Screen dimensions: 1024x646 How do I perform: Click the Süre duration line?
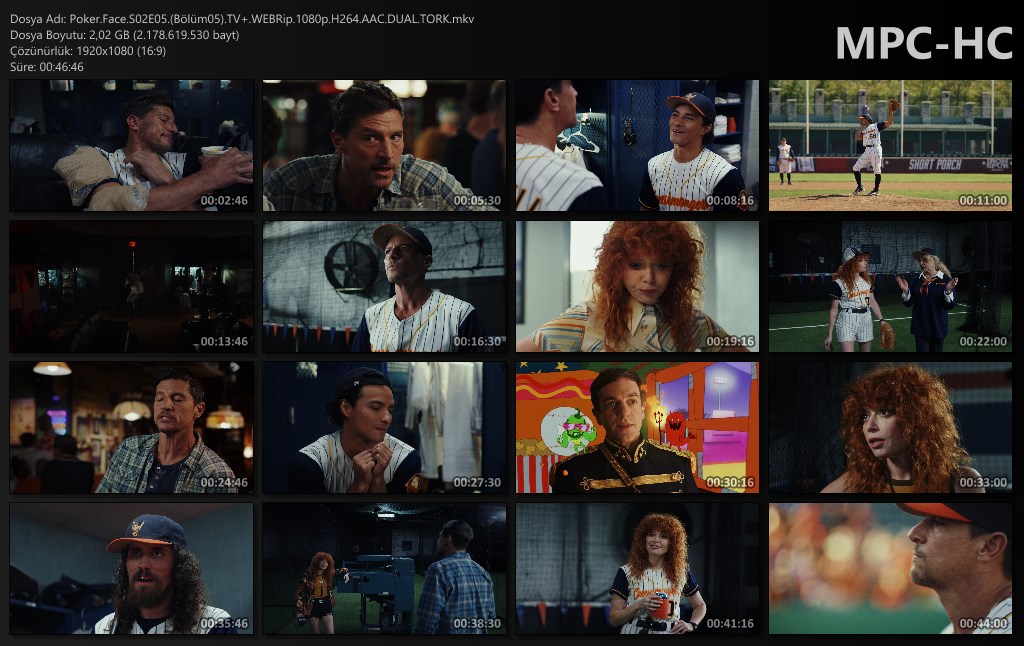[x=47, y=67]
